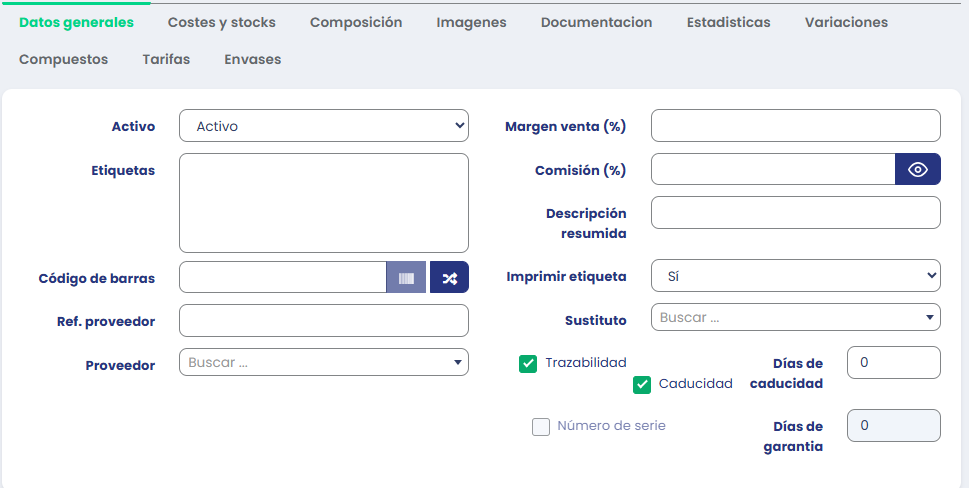Image resolution: width=969 pixels, height=488 pixels.
Task: Enable the Número de serie checkbox
Action: pyautogui.click(x=541, y=427)
